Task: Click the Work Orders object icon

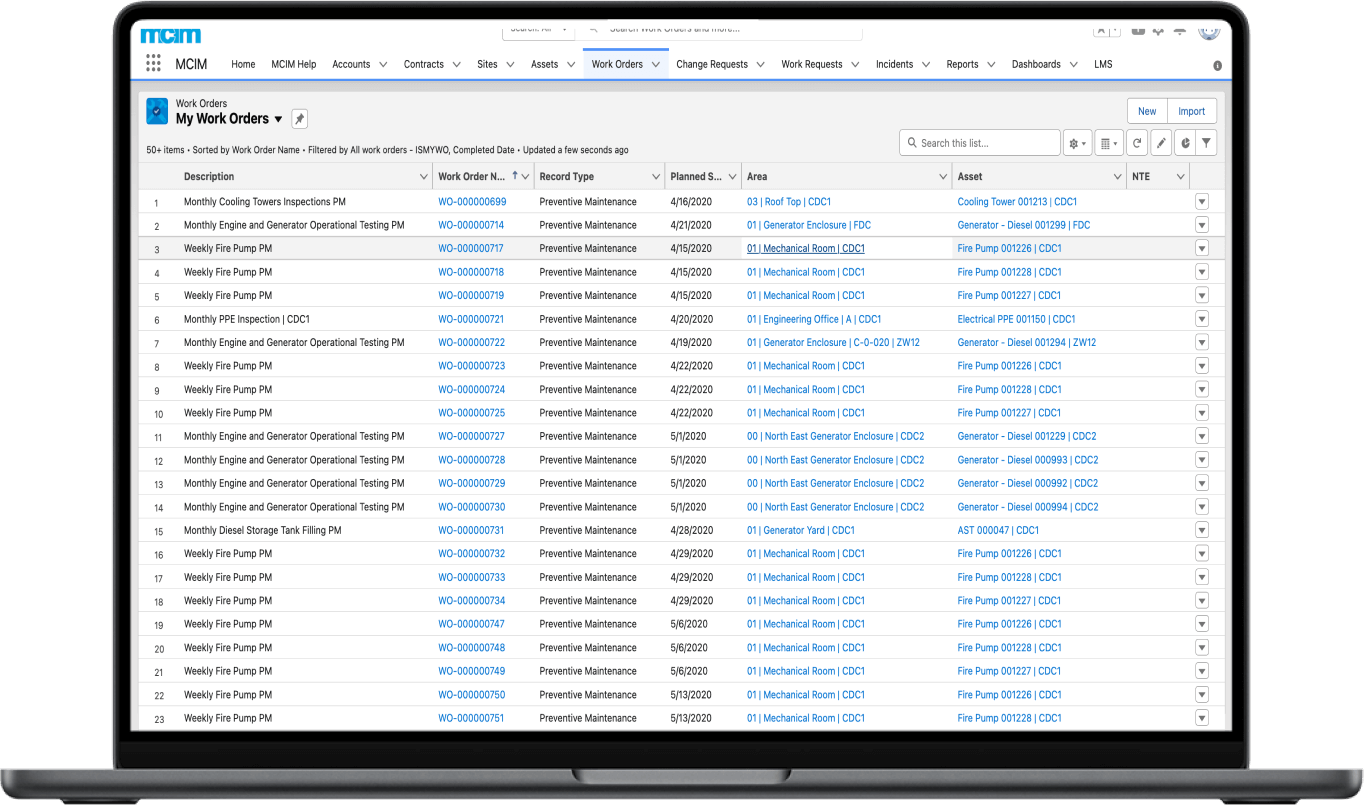Action: 157,111
